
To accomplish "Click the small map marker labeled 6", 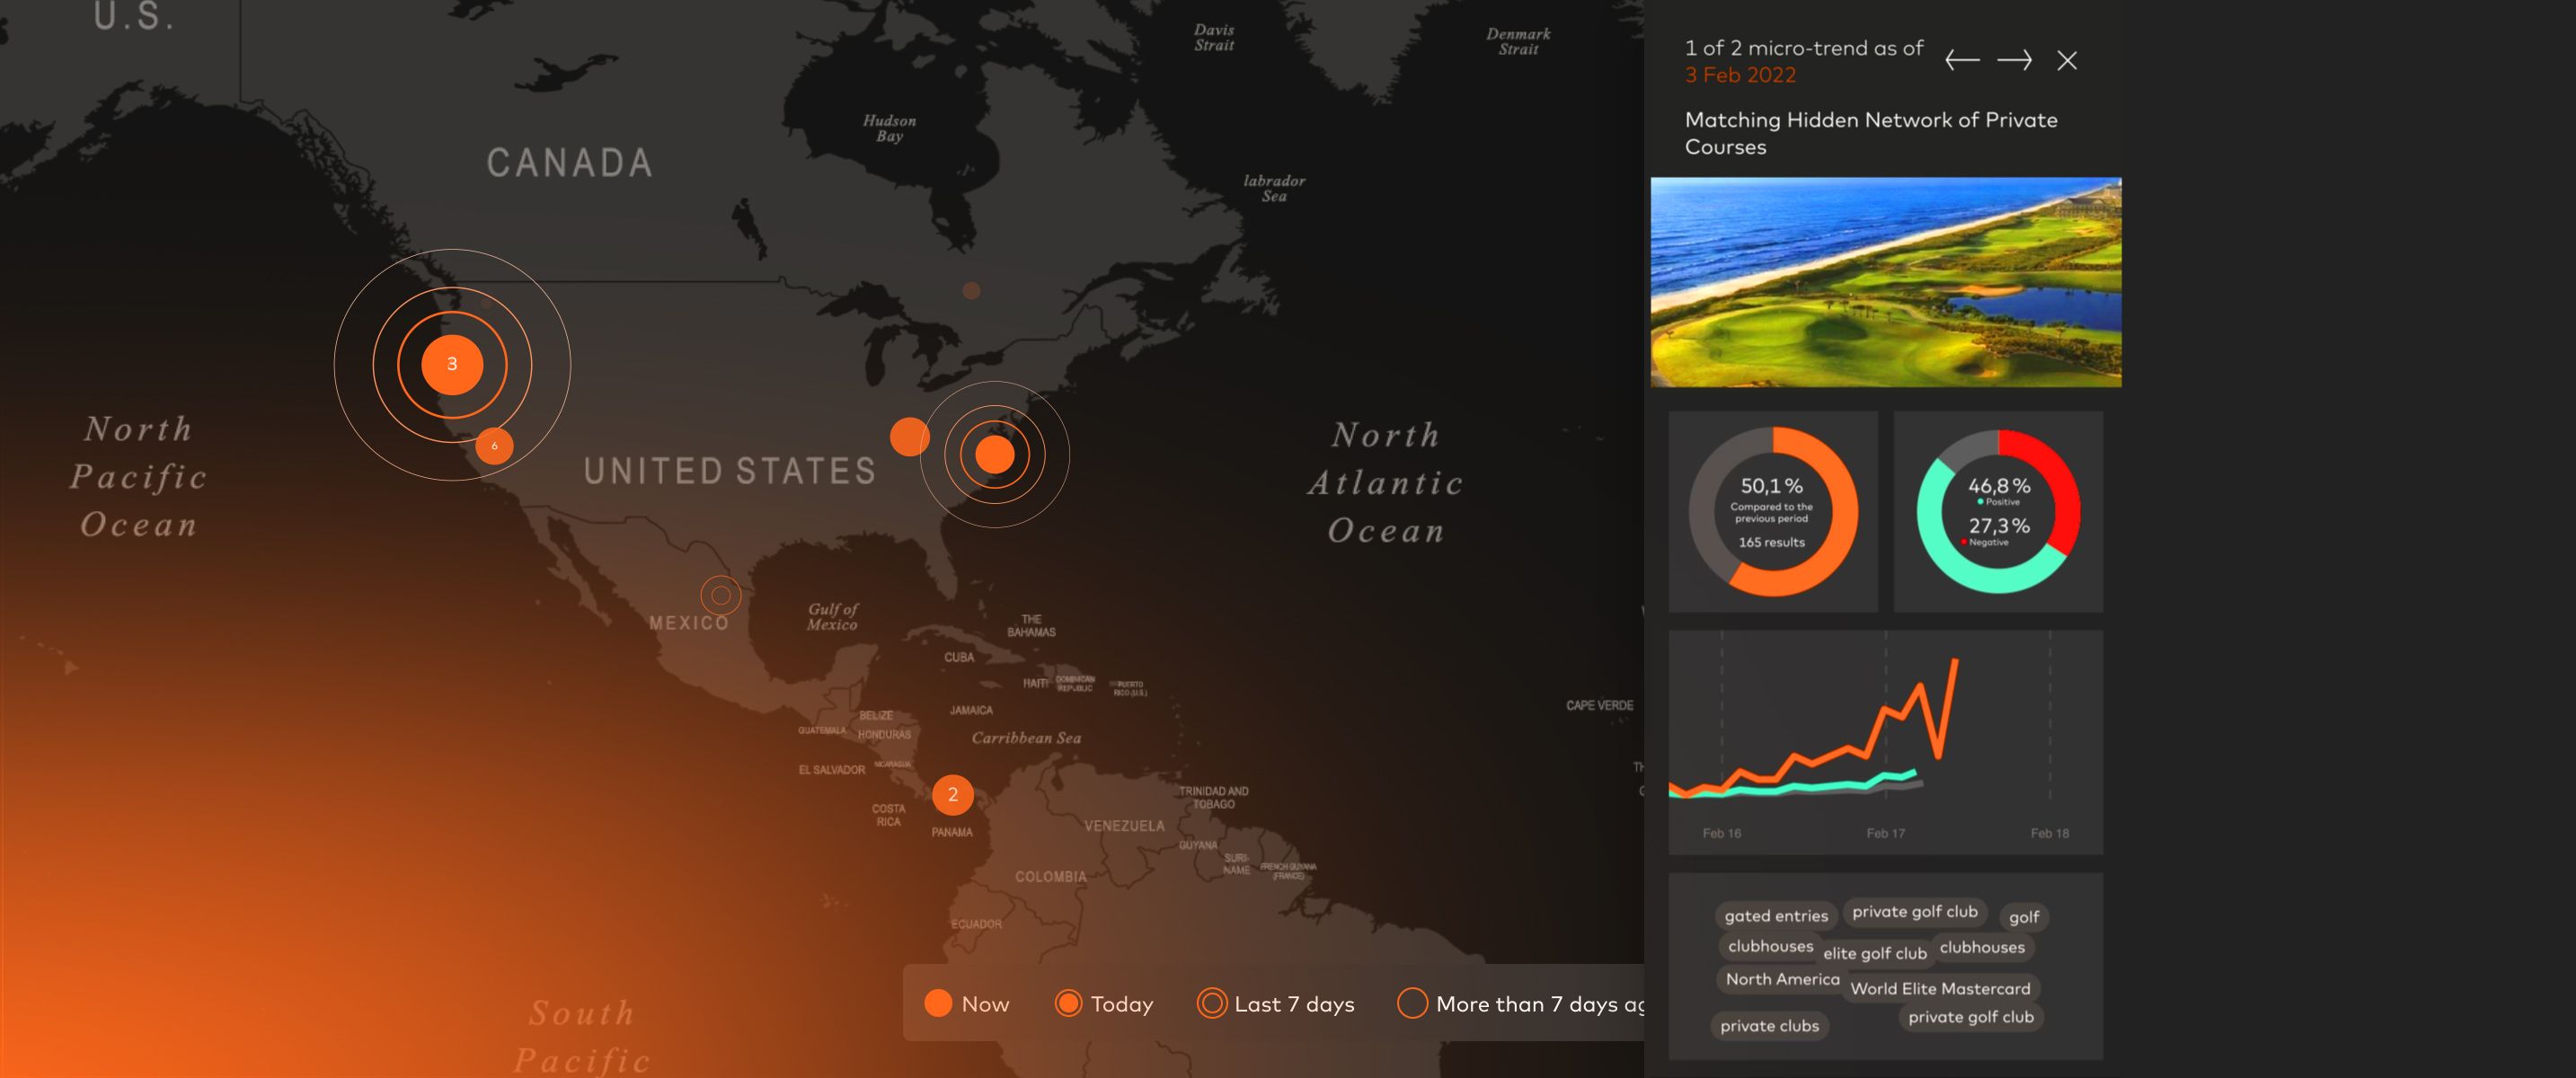I will (x=494, y=445).
